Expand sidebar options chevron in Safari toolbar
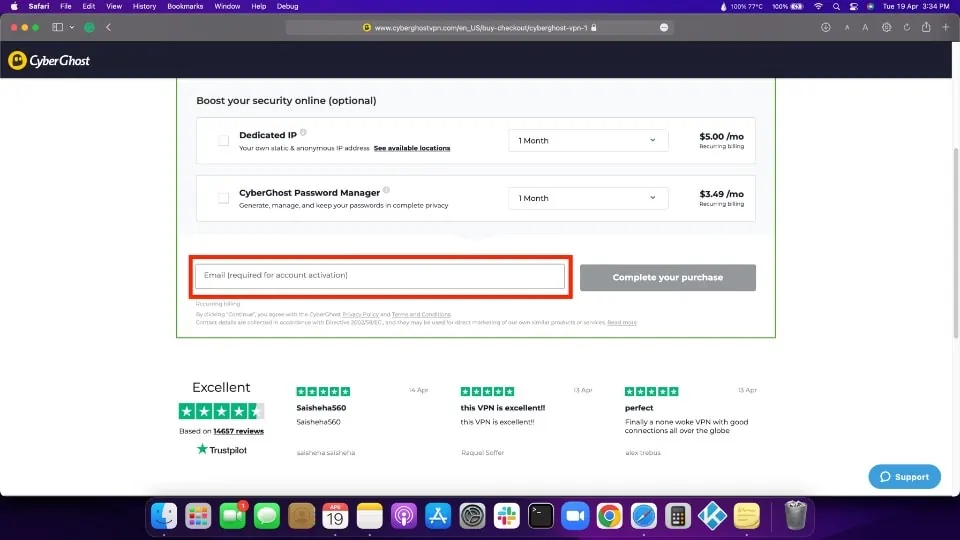960x540 pixels. (x=72, y=28)
